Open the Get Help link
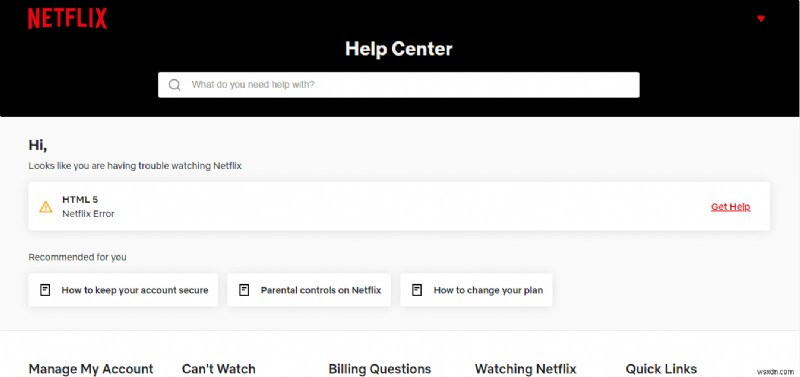Viewport: 800px width, 377px height. click(x=731, y=207)
